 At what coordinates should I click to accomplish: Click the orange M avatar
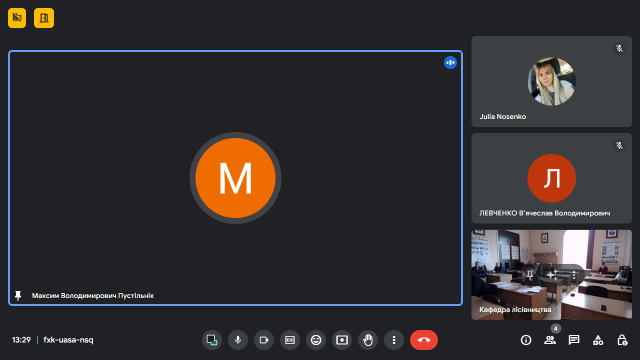pos(236,178)
